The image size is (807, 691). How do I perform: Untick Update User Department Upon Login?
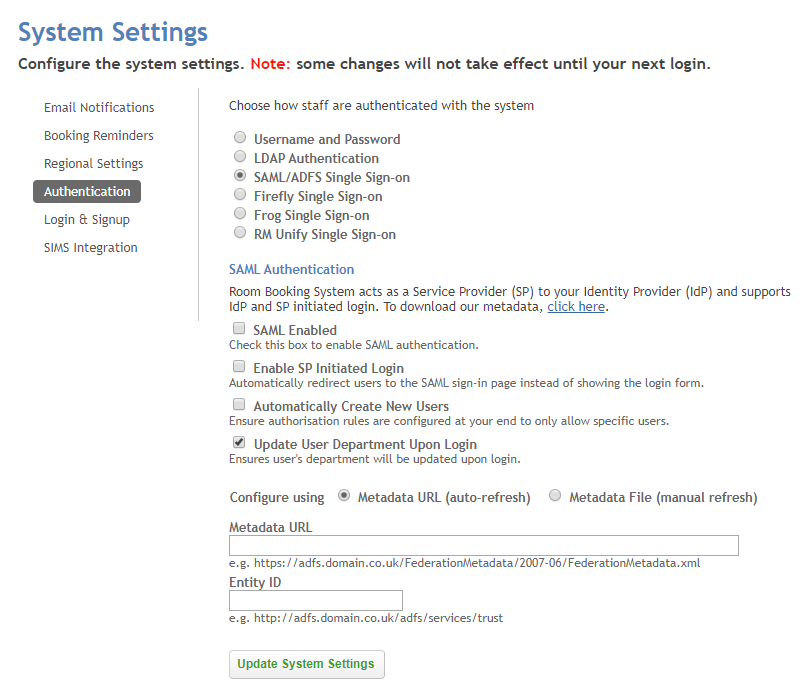point(239,443)
